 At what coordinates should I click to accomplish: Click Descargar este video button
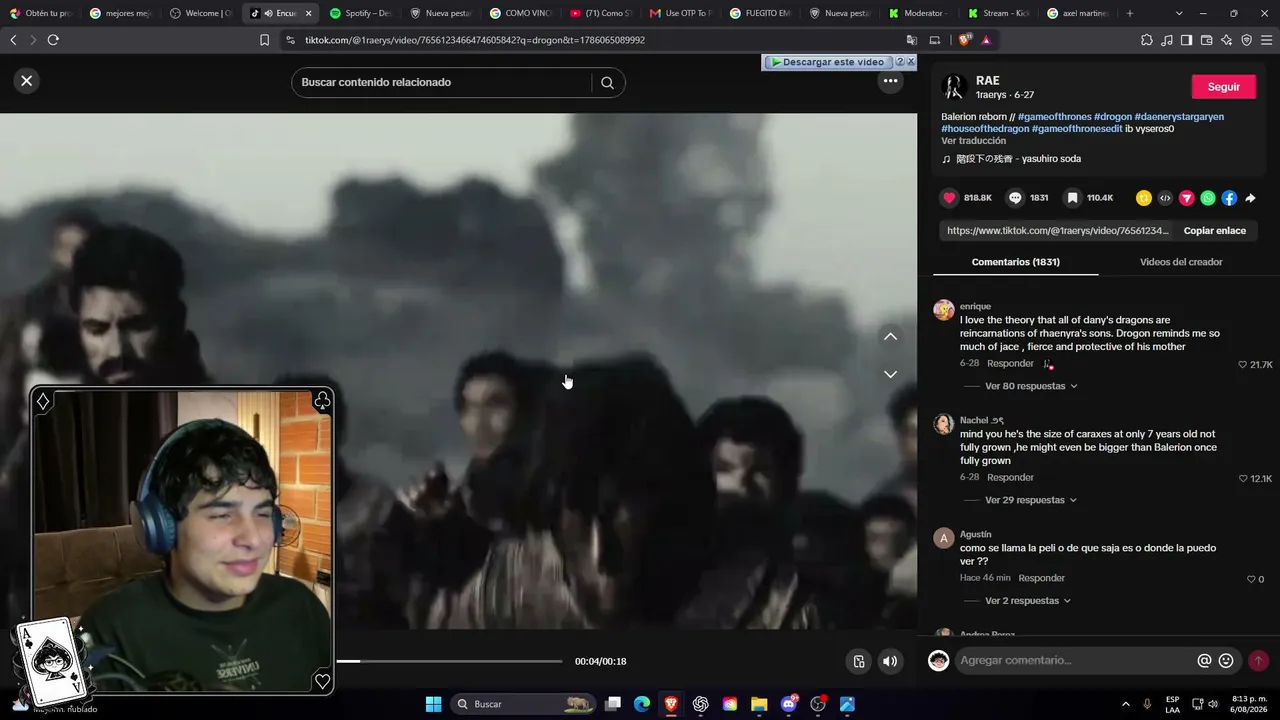click(x=828, y=62)
